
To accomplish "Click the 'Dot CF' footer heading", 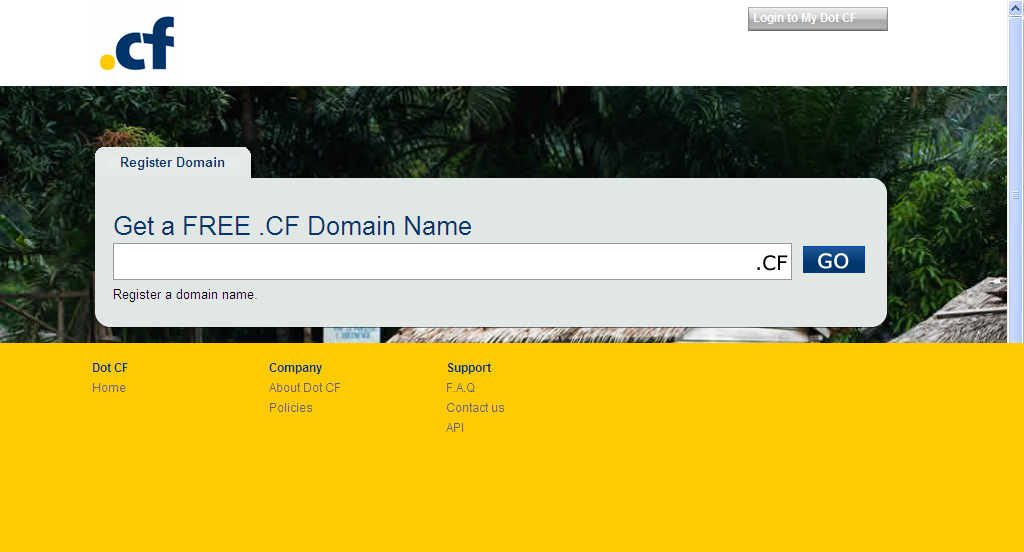I will pos(110,368).
